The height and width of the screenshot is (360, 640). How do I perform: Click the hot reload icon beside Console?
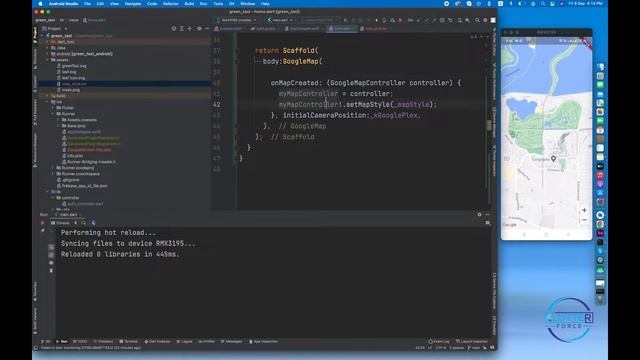76,223
